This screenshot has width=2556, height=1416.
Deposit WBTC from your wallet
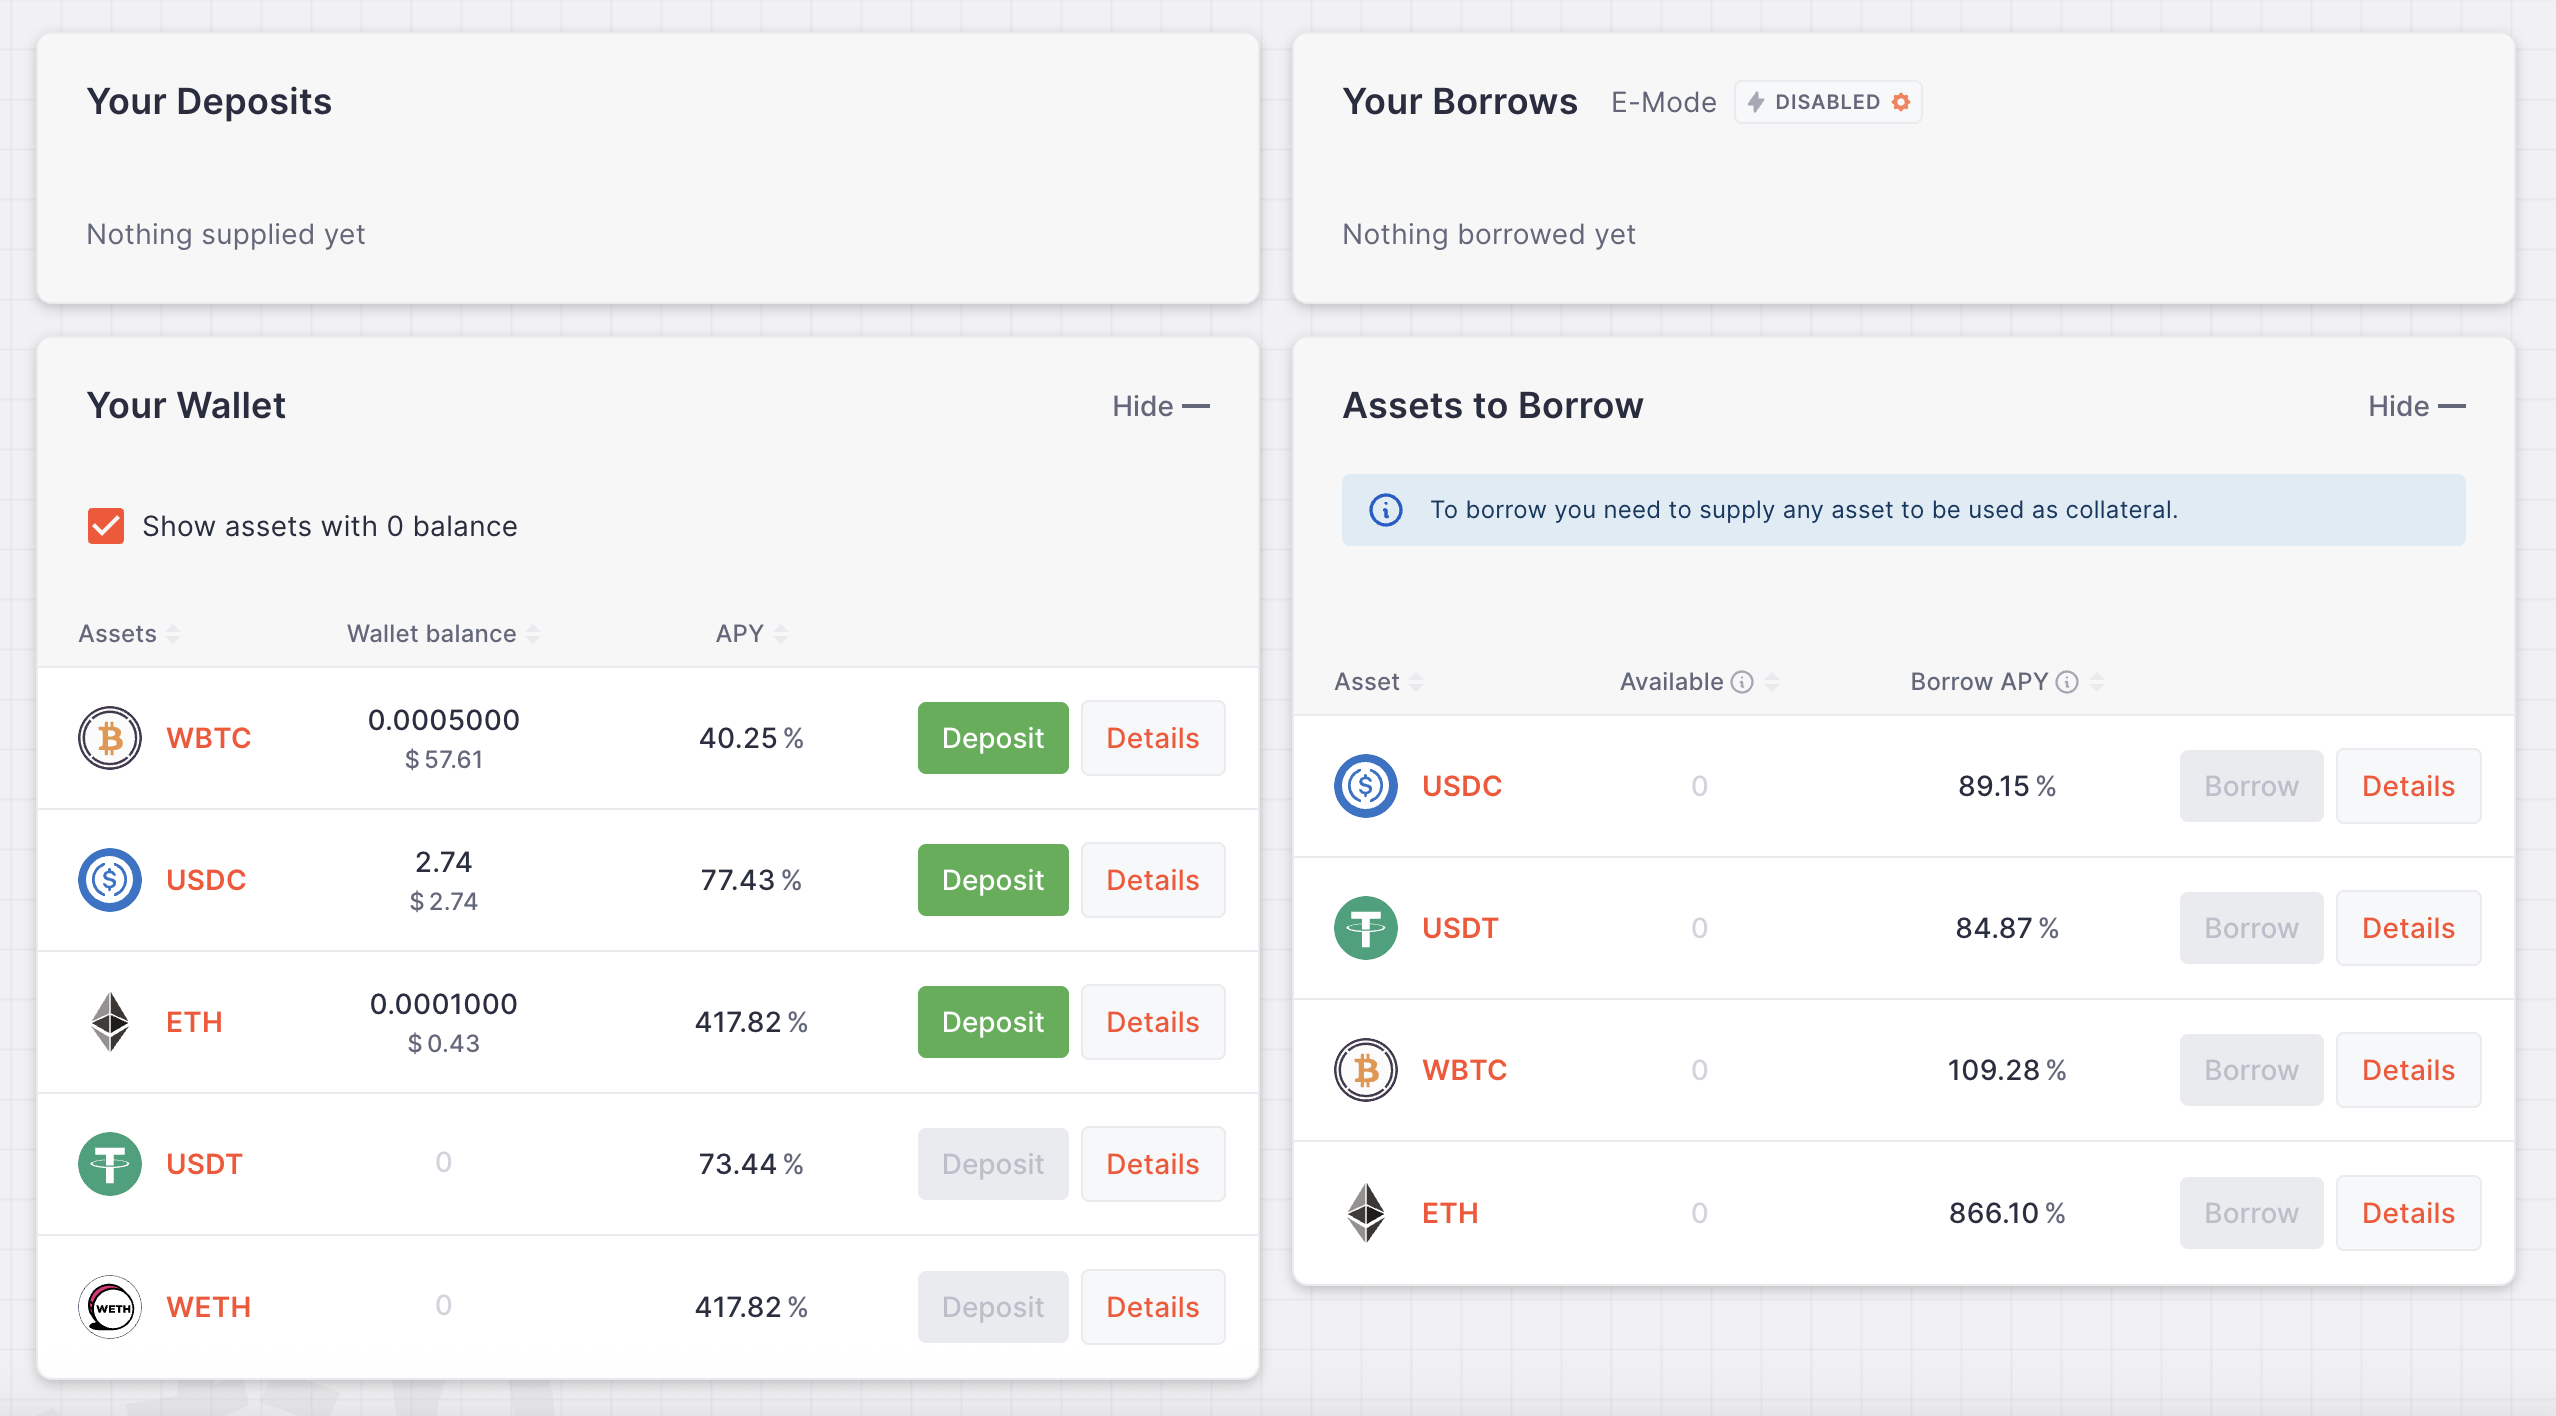click(x=993, y=738)
